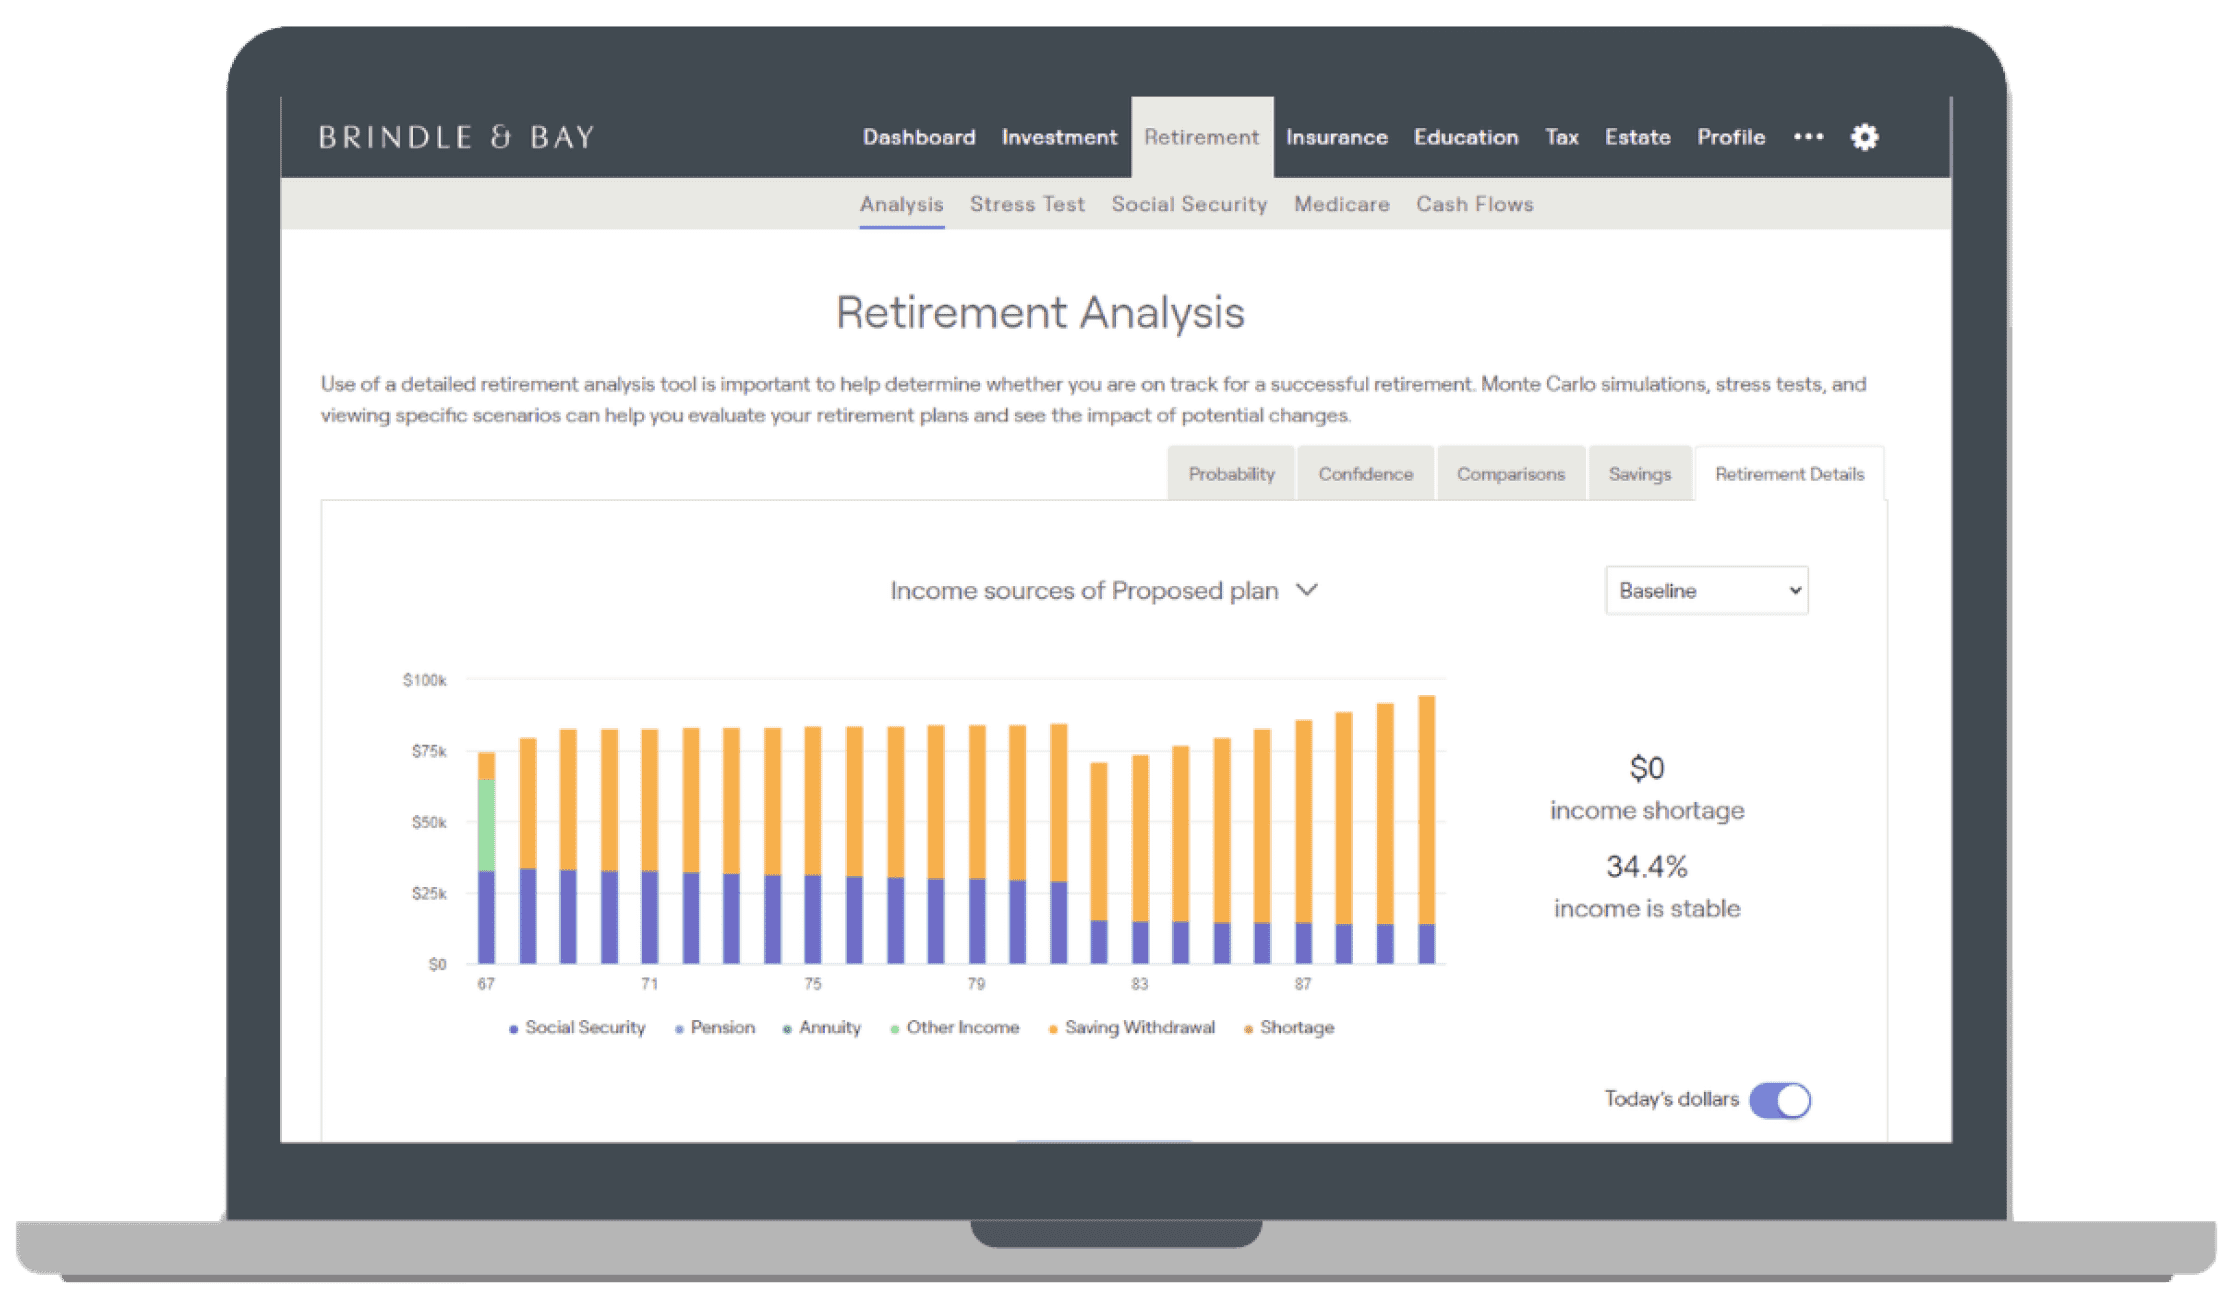Image resolution: width=2230 pixels, height=1297 pixels.
Task: Toggle Shortage legend marker
Action: click(x=1248, y=1029)
